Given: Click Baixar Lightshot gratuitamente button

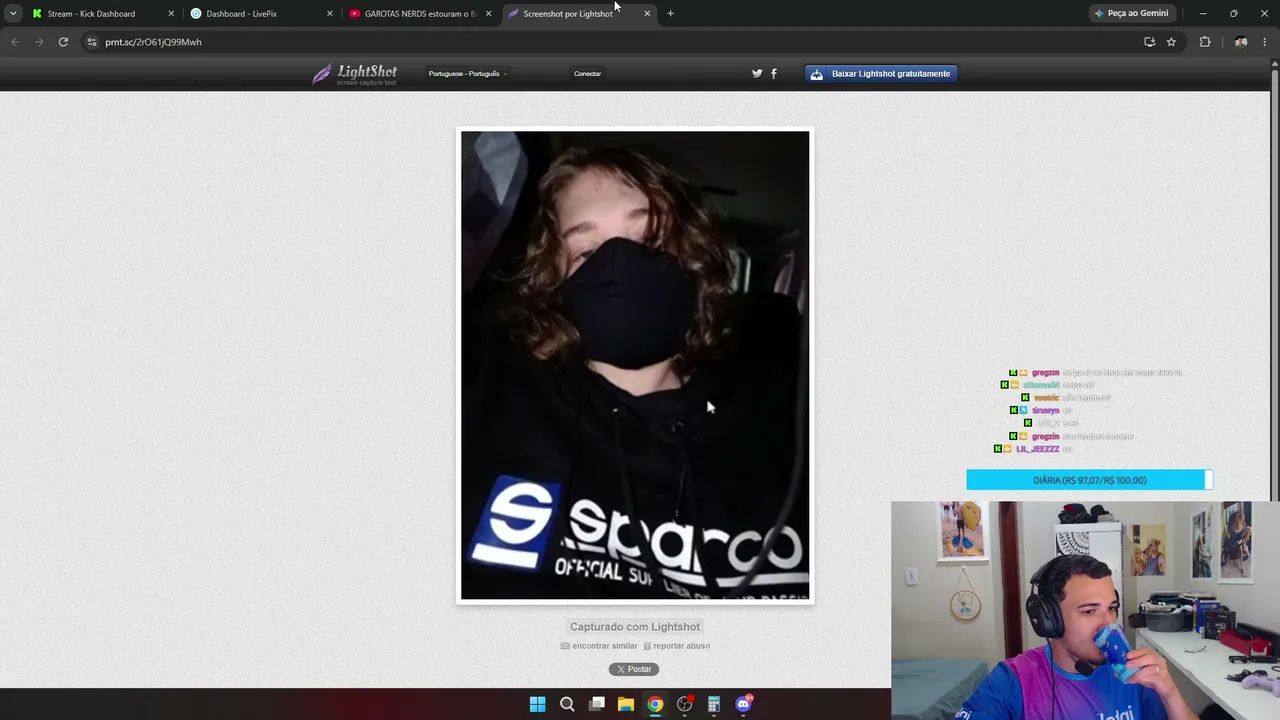Looking at the screenshot, I should click(881, 74).
